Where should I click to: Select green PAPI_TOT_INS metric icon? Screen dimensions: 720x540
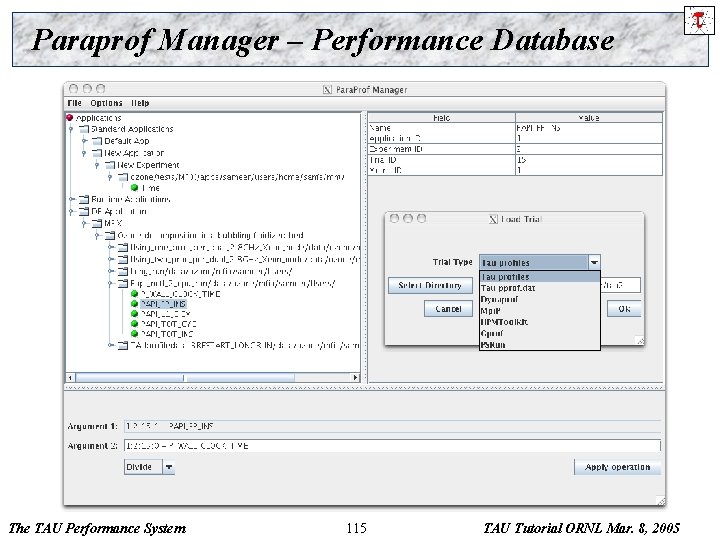(135, 334)
